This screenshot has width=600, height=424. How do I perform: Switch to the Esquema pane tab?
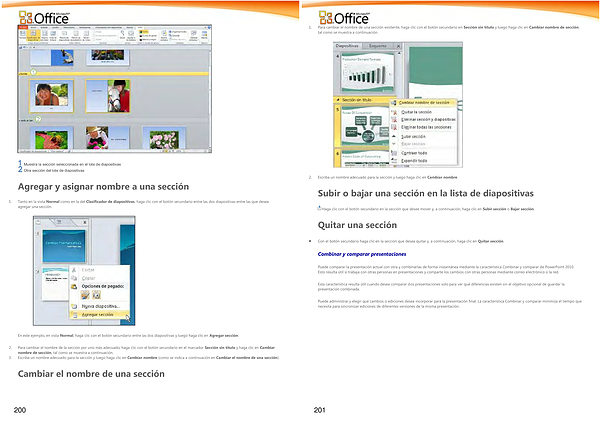[x=377, y=46]
